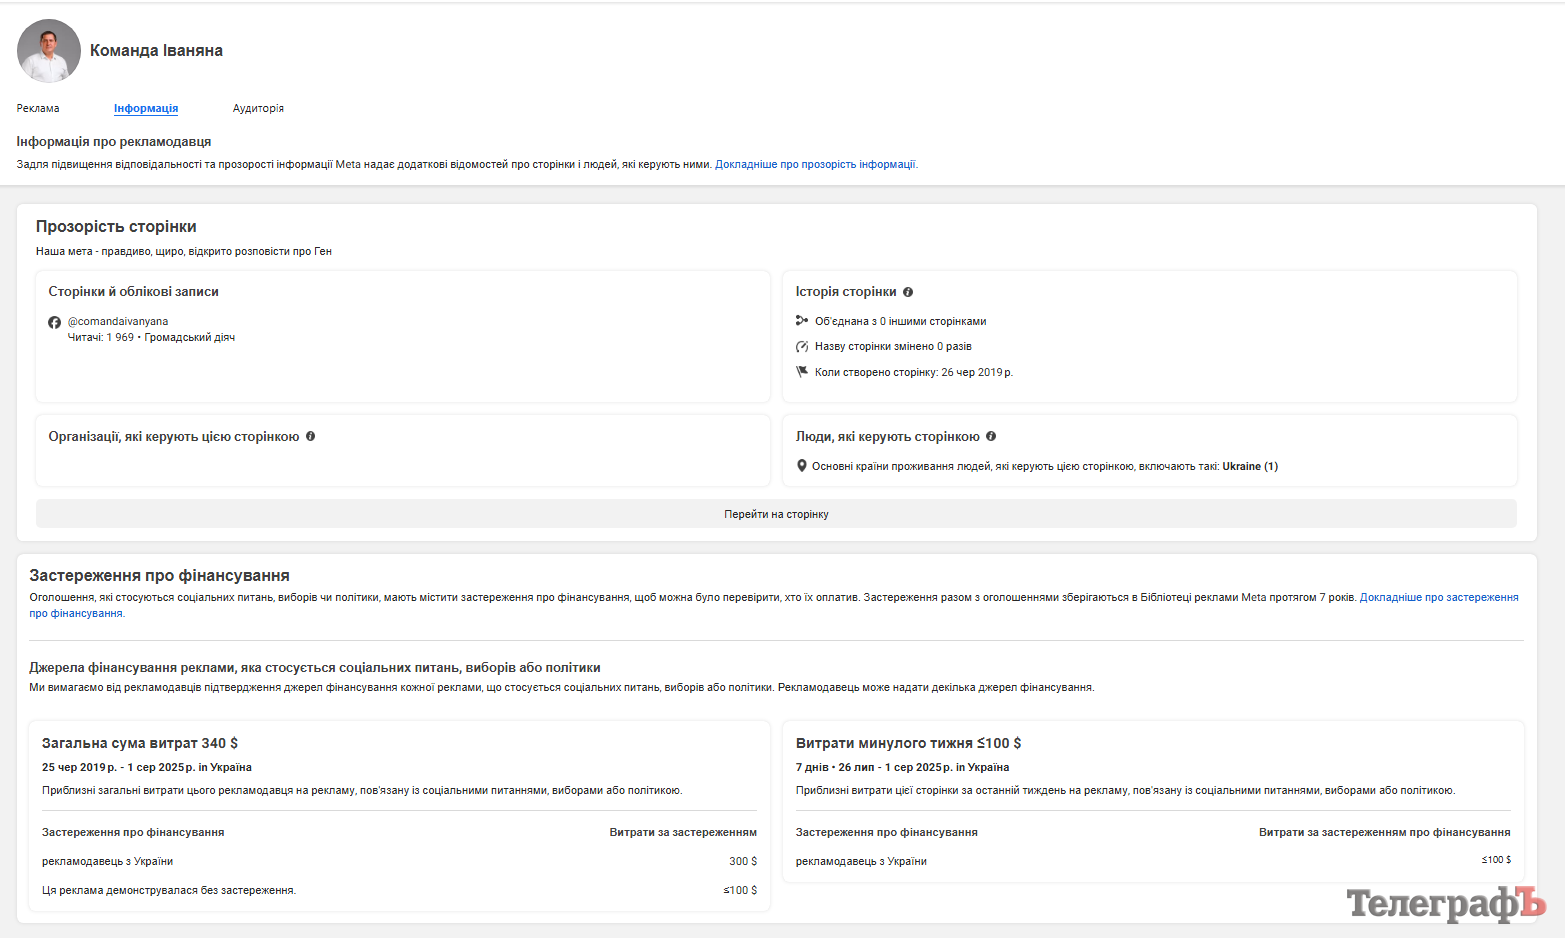1565x938 pixels.
Task: Click the @comandaivanyana account handle
Action: 118,321
